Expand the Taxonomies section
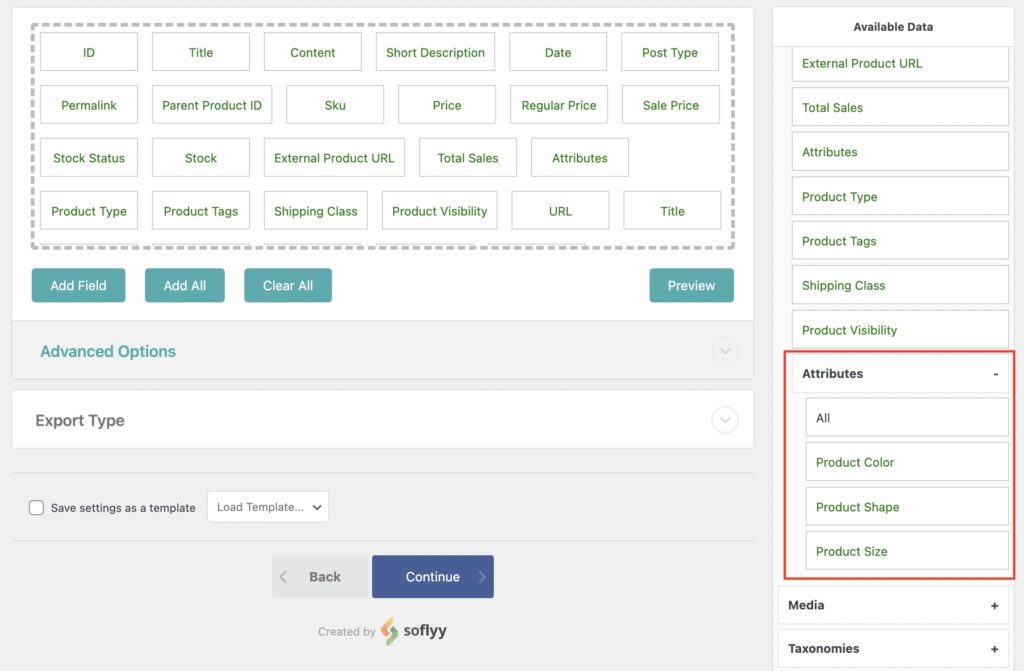This screenshot has width=1024, height=671. [x=993, y=648]
